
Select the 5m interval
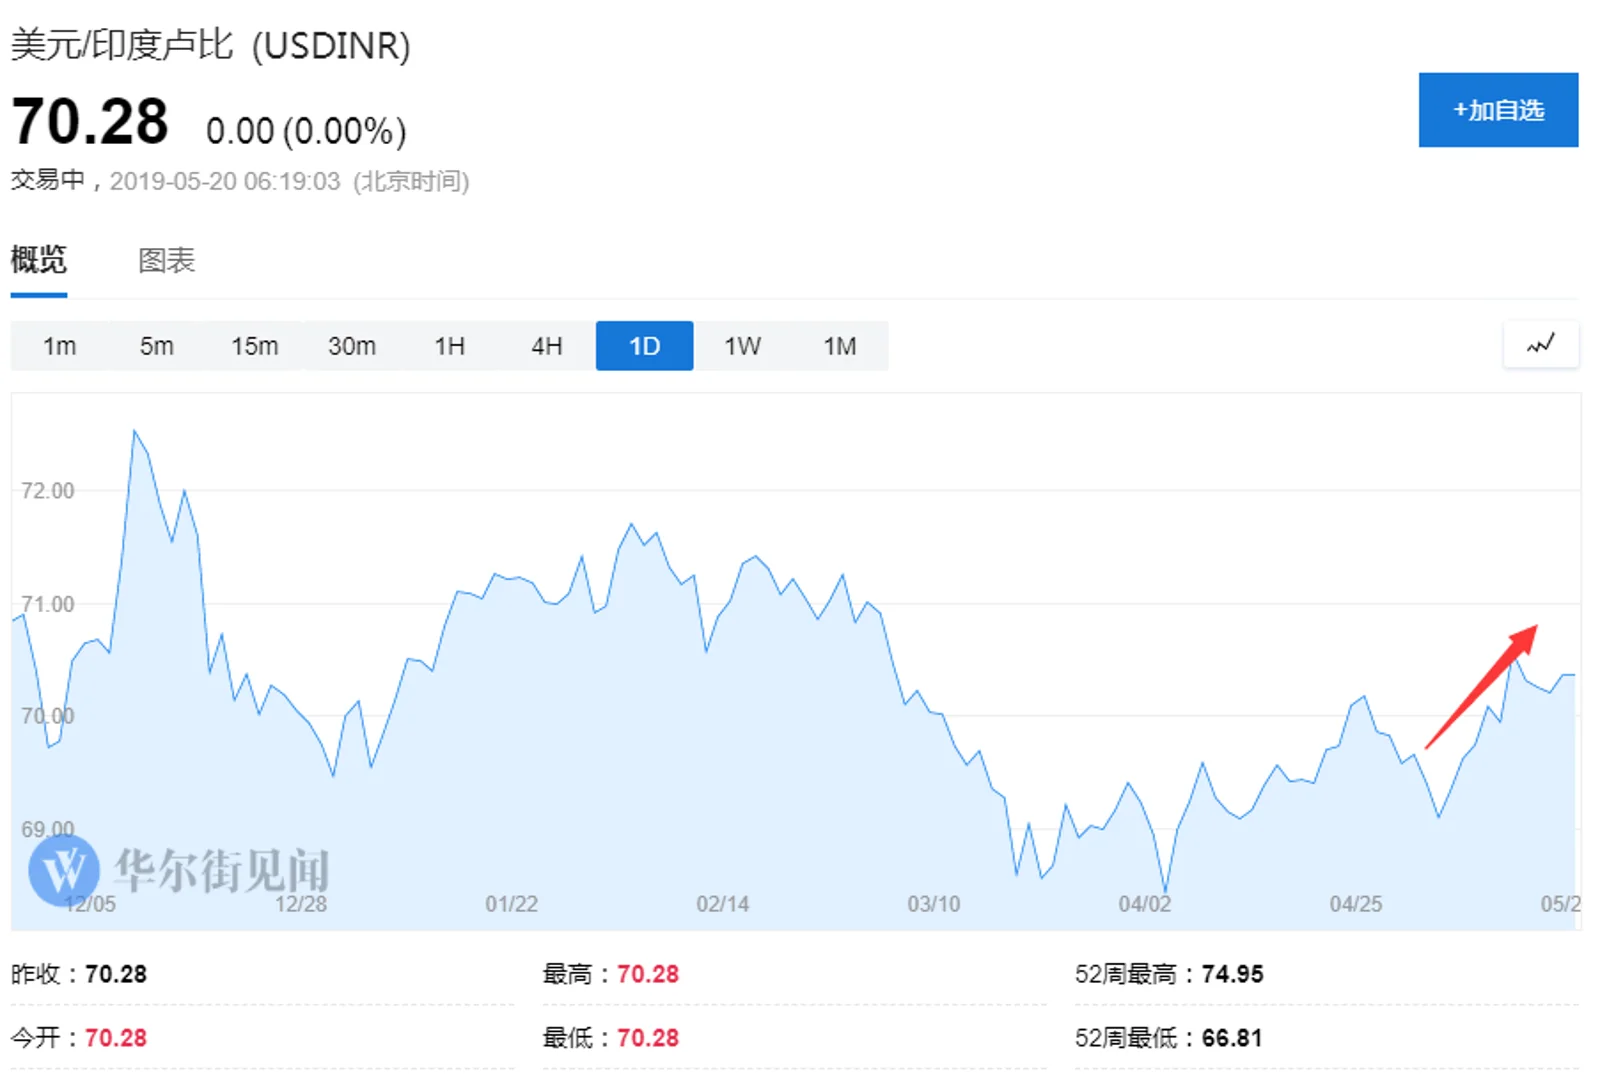(x=157, y=346)
